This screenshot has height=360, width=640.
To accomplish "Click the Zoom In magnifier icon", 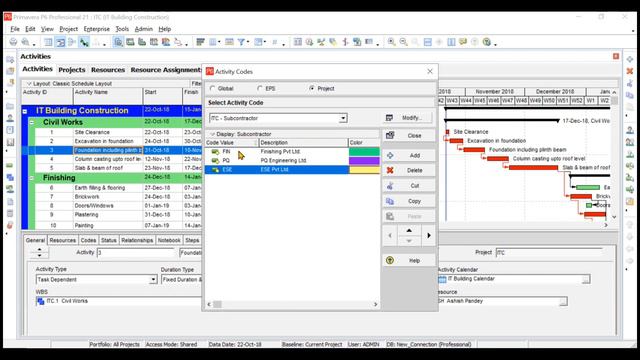I will pyautogui.click(x=391, y=42).
